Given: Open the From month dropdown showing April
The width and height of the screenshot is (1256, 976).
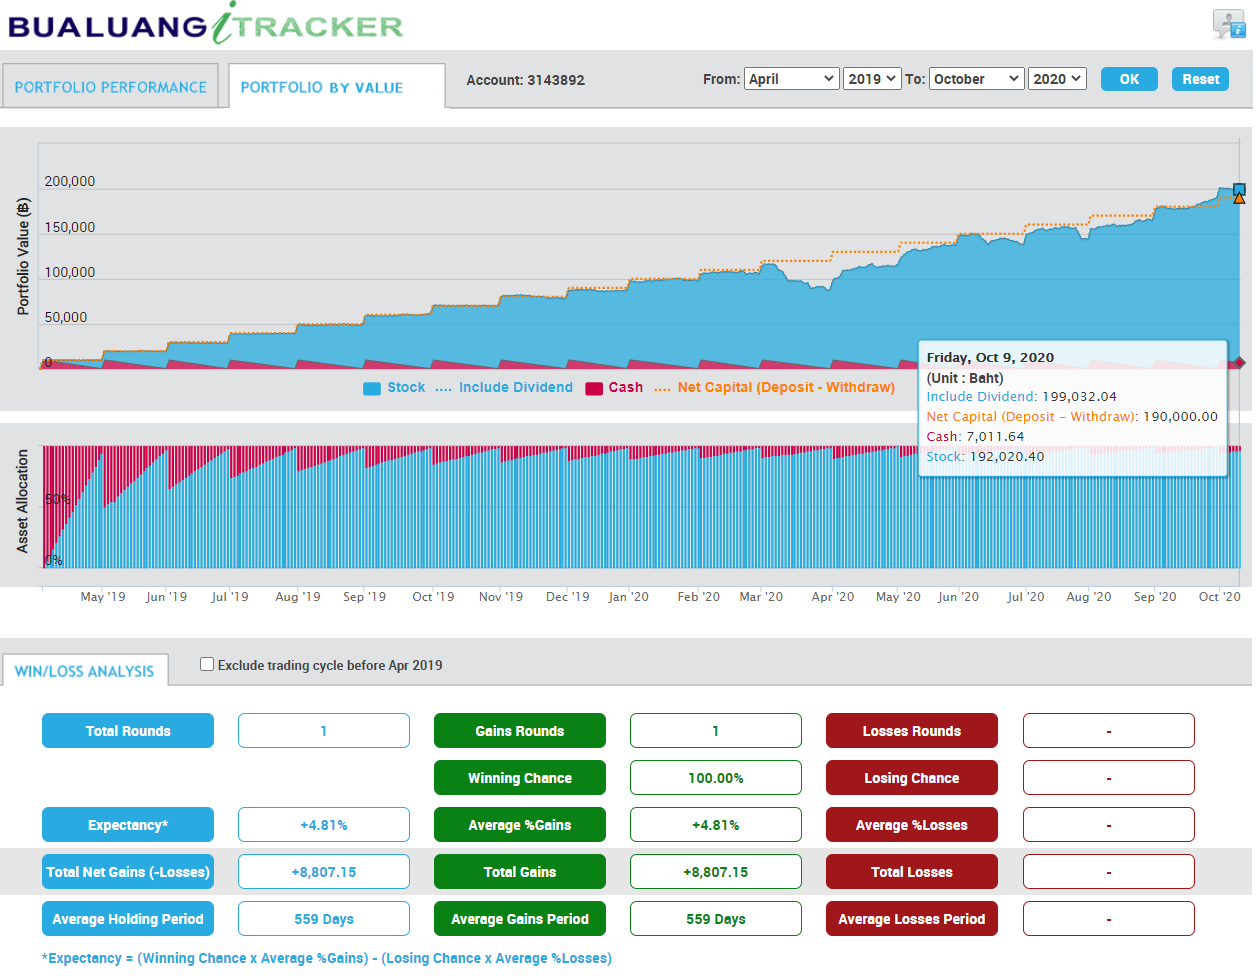Looking at the screenshot, I should click(x=791, y=79).
